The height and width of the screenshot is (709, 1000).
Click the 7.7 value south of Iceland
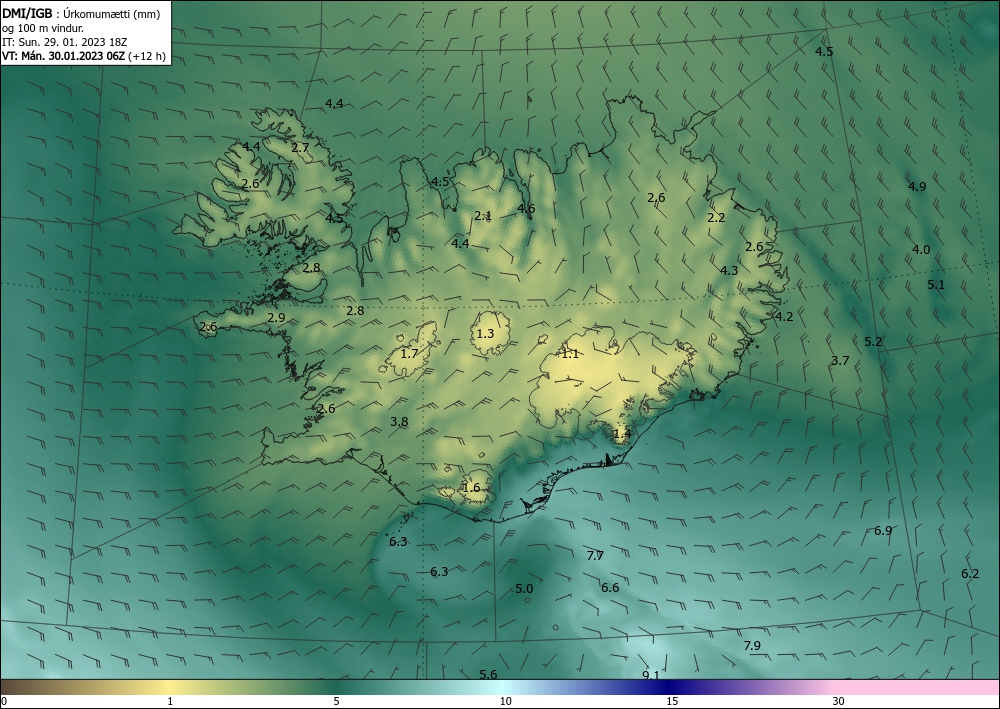click(595, 556)
